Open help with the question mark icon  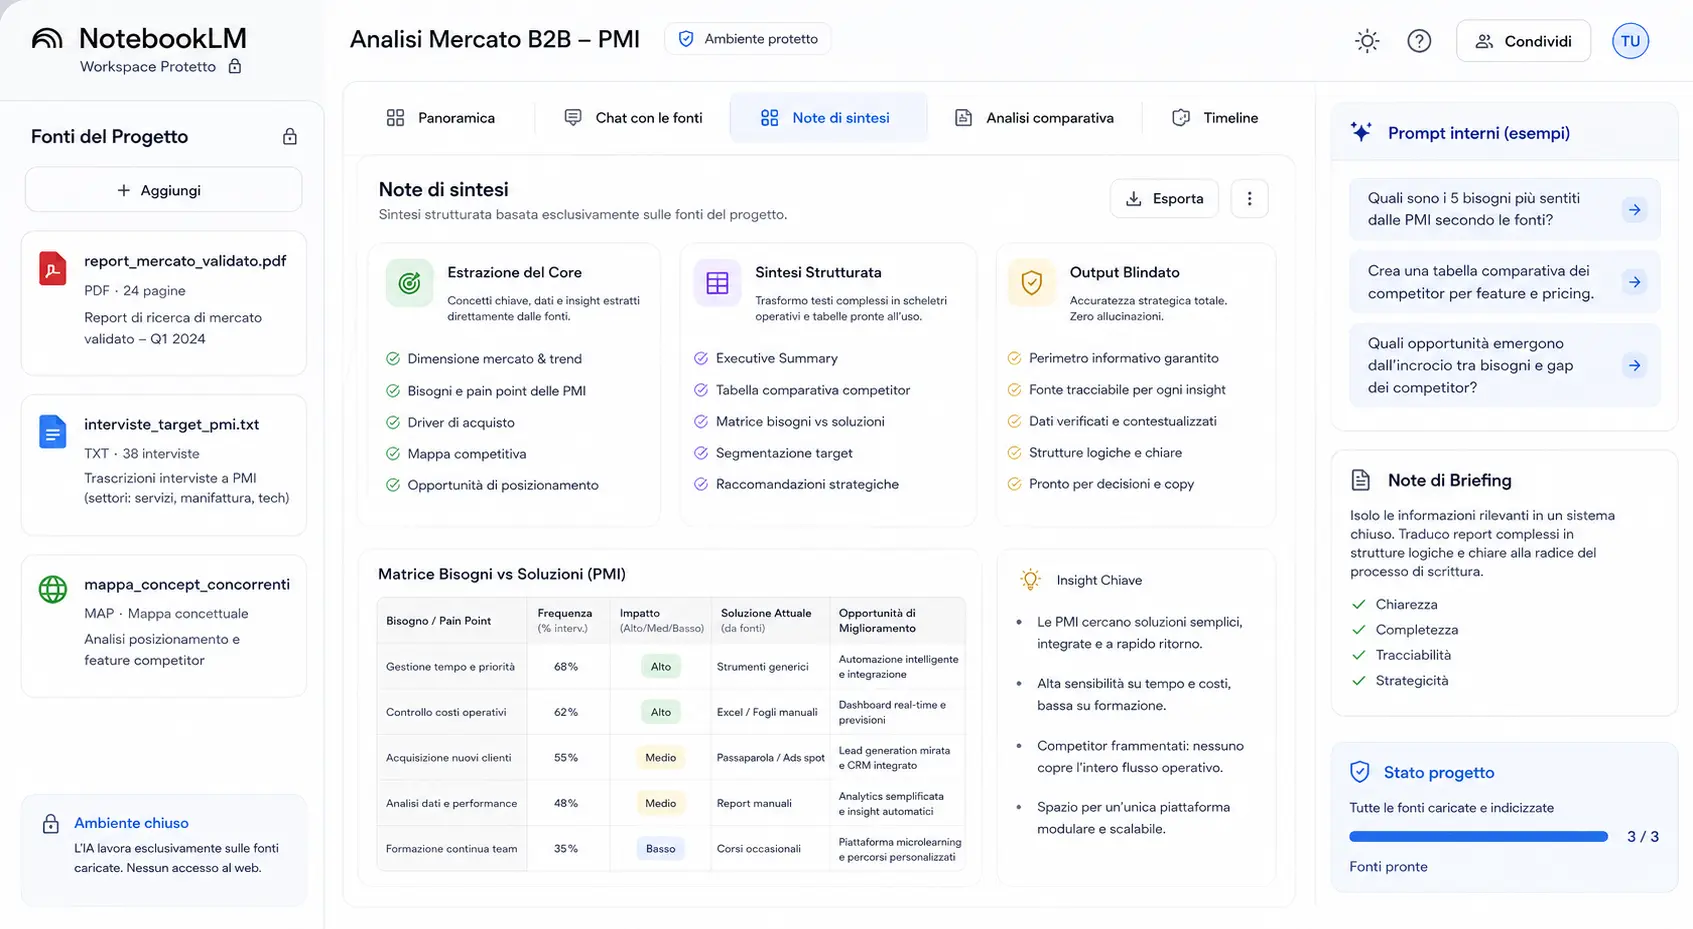coord(1419,41)
